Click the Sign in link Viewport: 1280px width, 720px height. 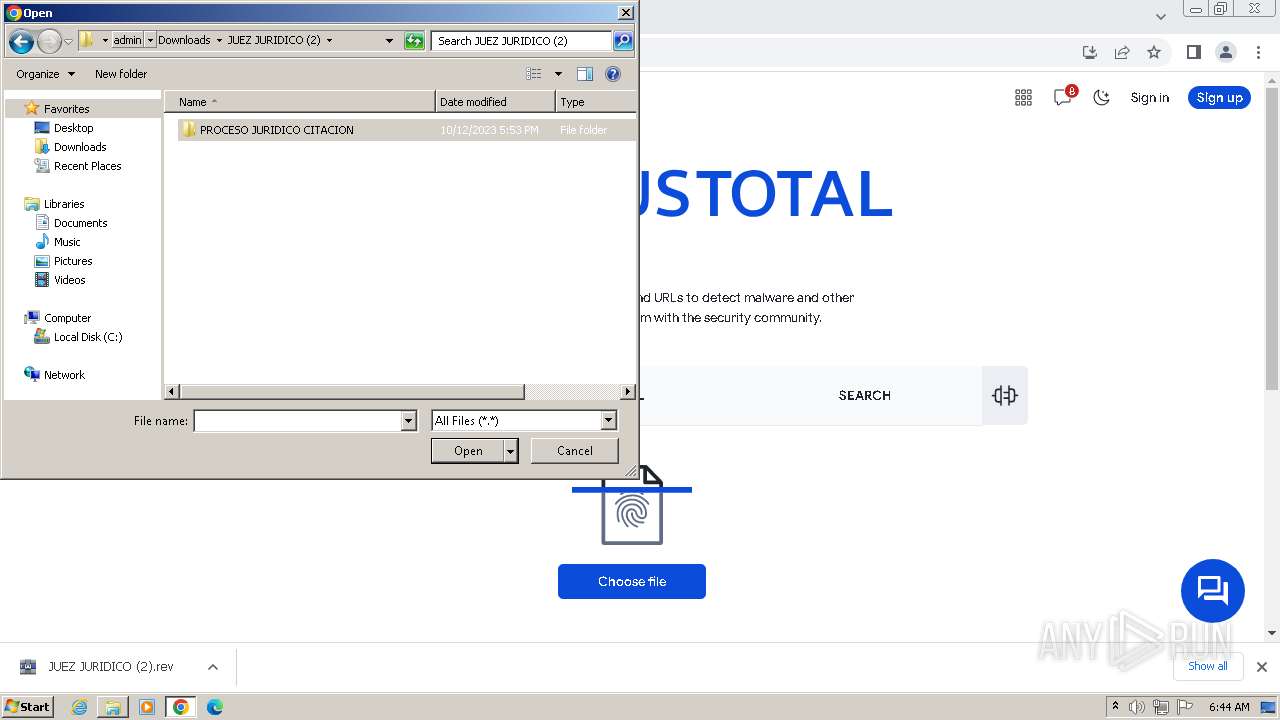point(1150,97)
